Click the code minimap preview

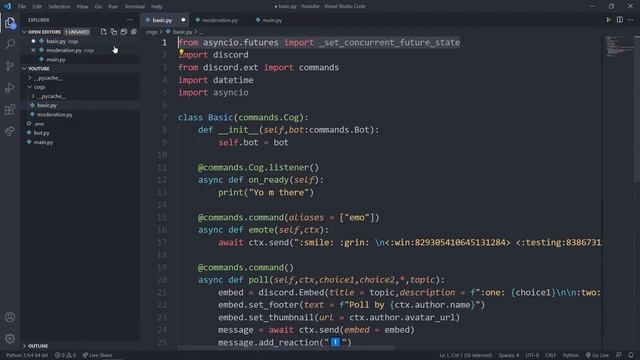click(618, 46)
